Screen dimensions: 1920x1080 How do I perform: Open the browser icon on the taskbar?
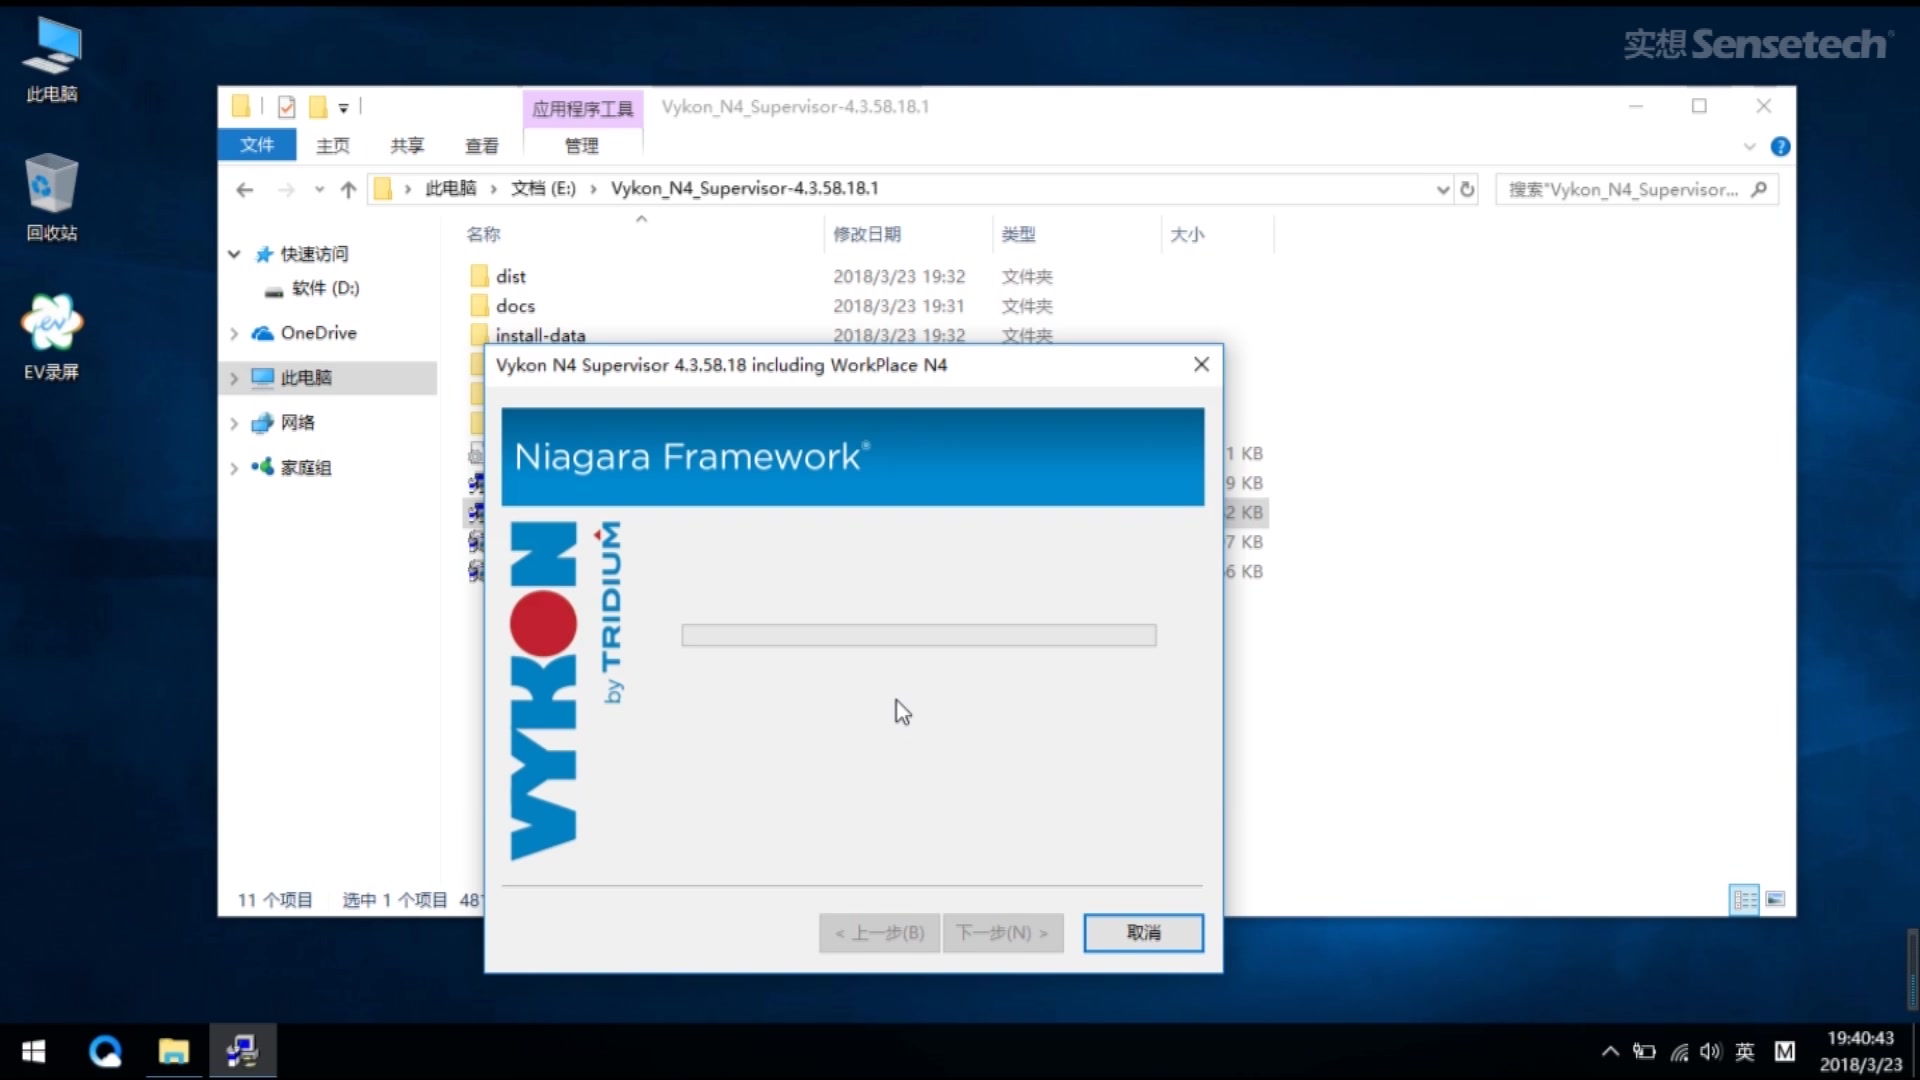pos(105,1051)
